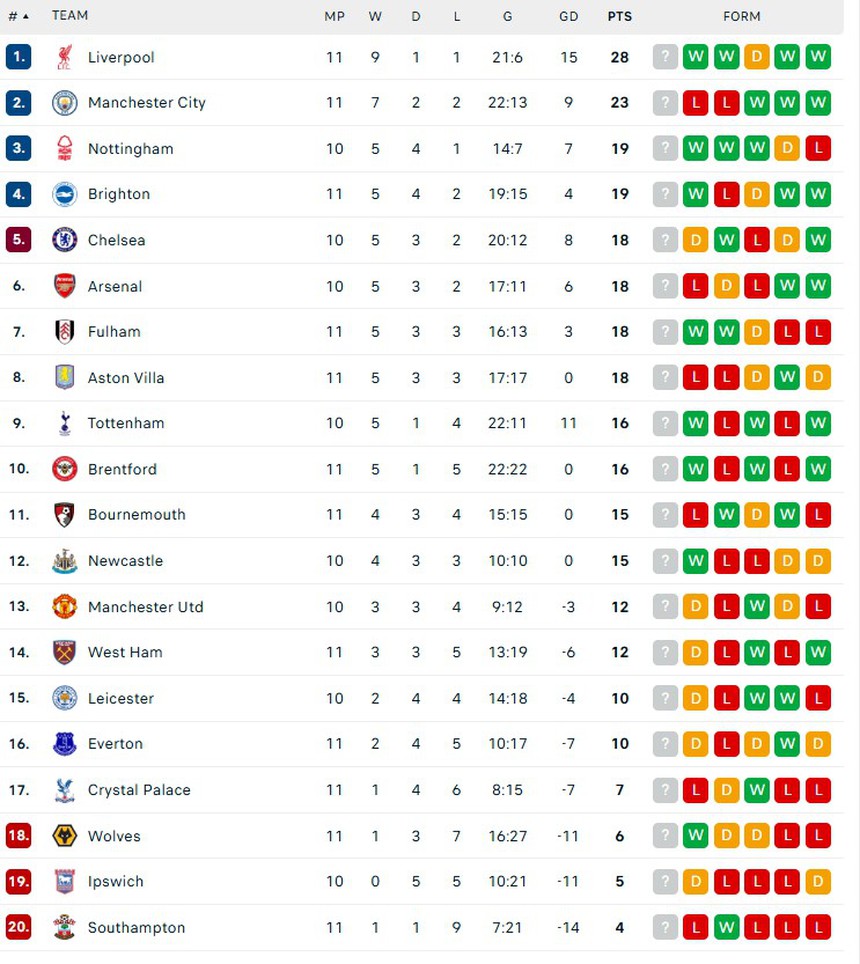Open the Liverpool team page link
The image size is (860, 964).
point(121,57)
